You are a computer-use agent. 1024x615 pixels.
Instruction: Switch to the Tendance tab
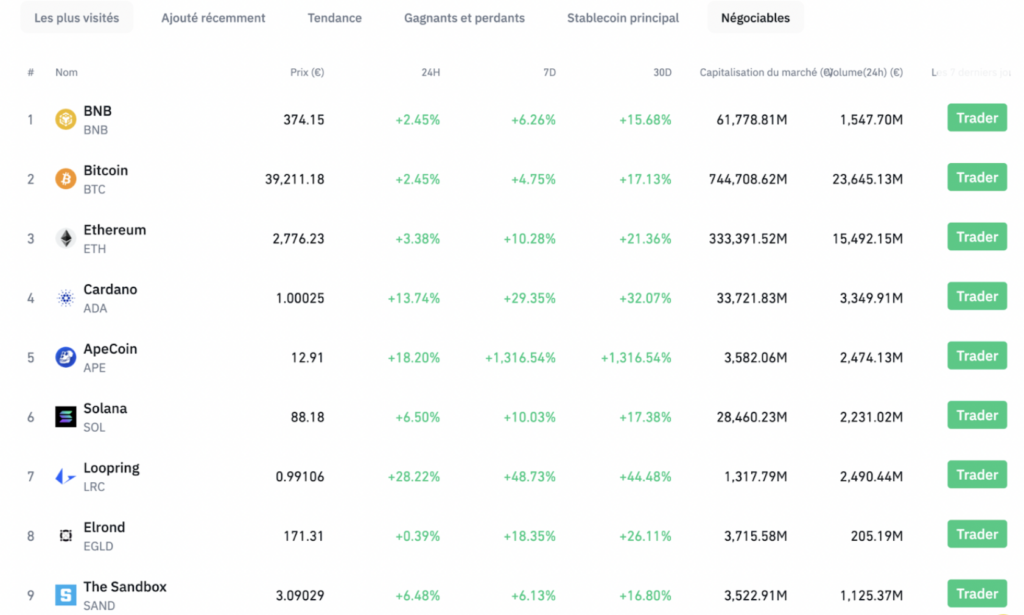point(334,17)
